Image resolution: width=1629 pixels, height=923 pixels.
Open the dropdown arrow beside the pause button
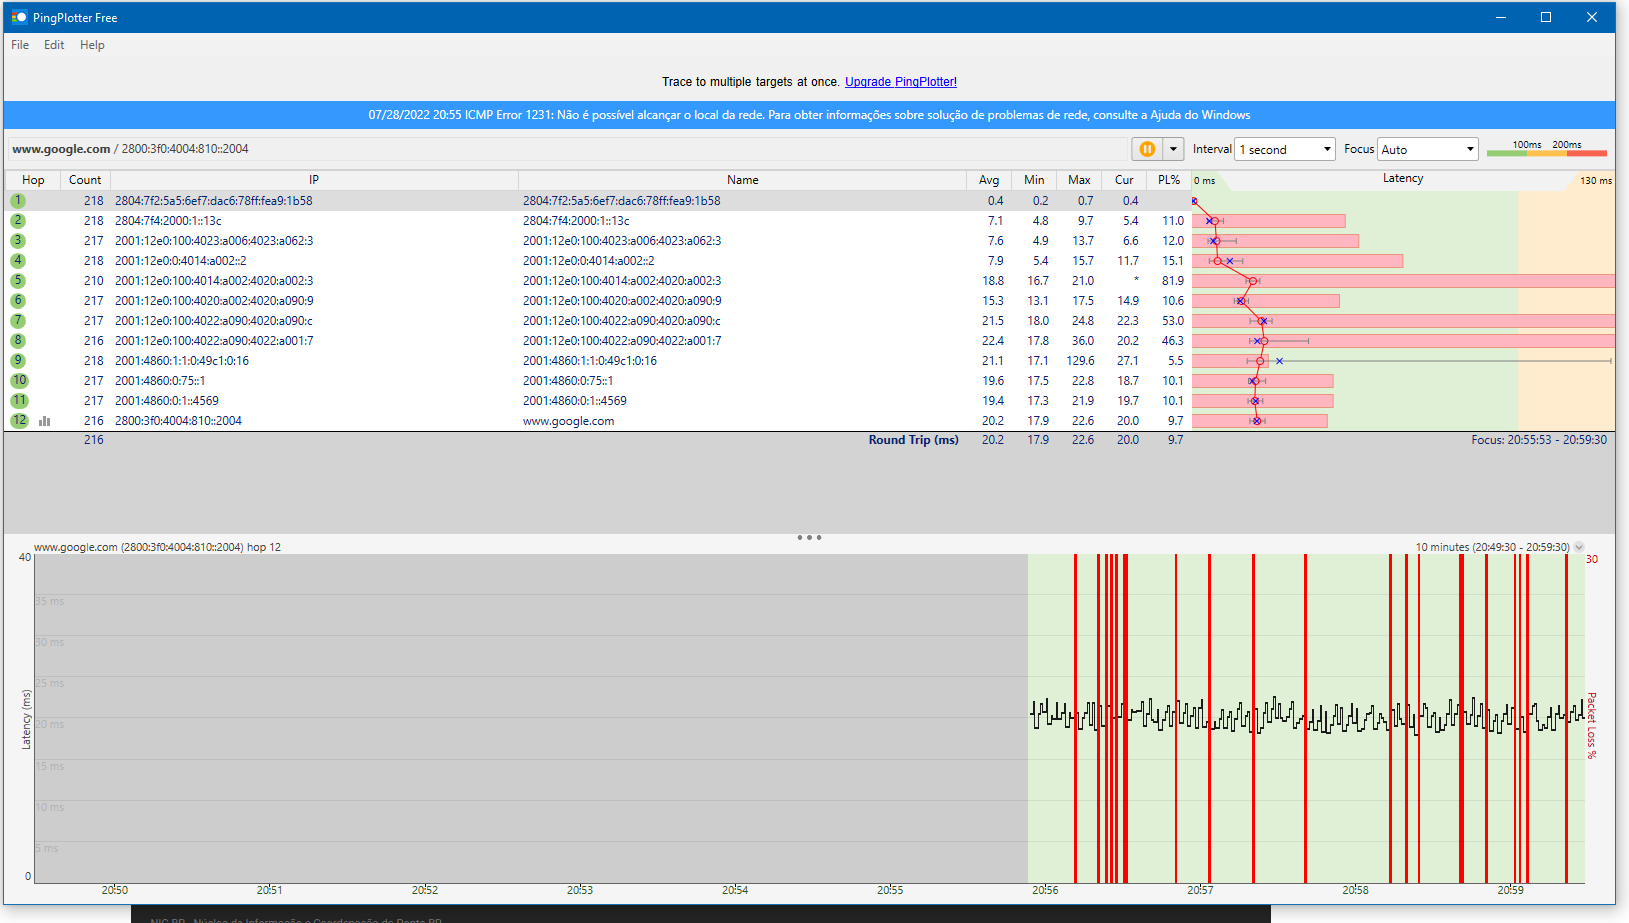[1173, 149]
